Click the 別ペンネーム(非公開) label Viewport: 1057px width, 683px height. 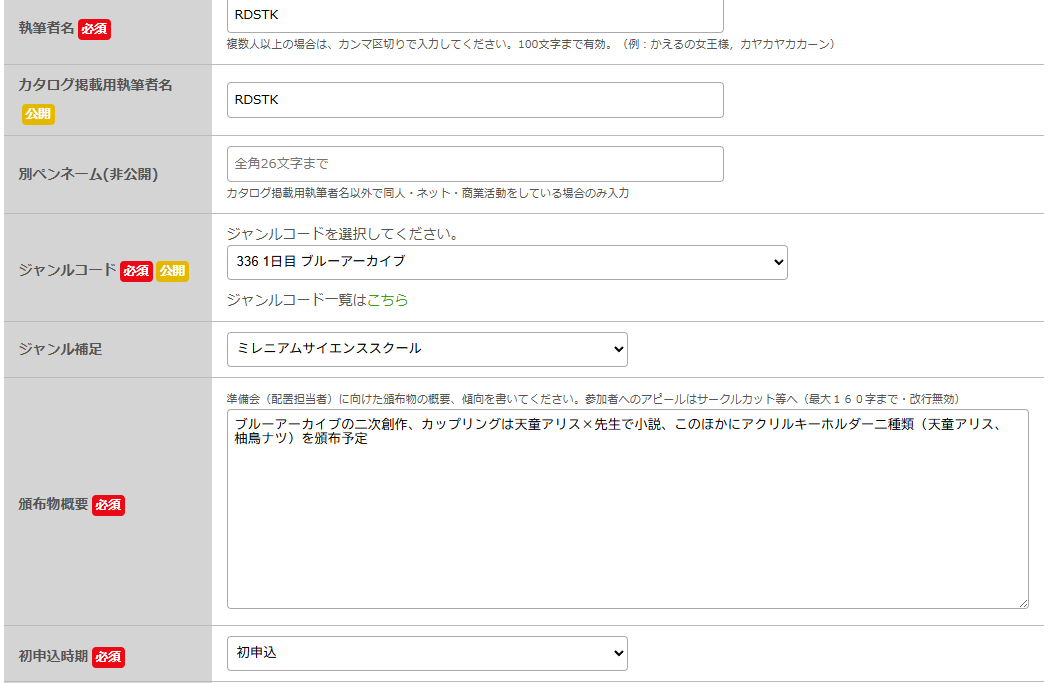click(x=88, y=174)
